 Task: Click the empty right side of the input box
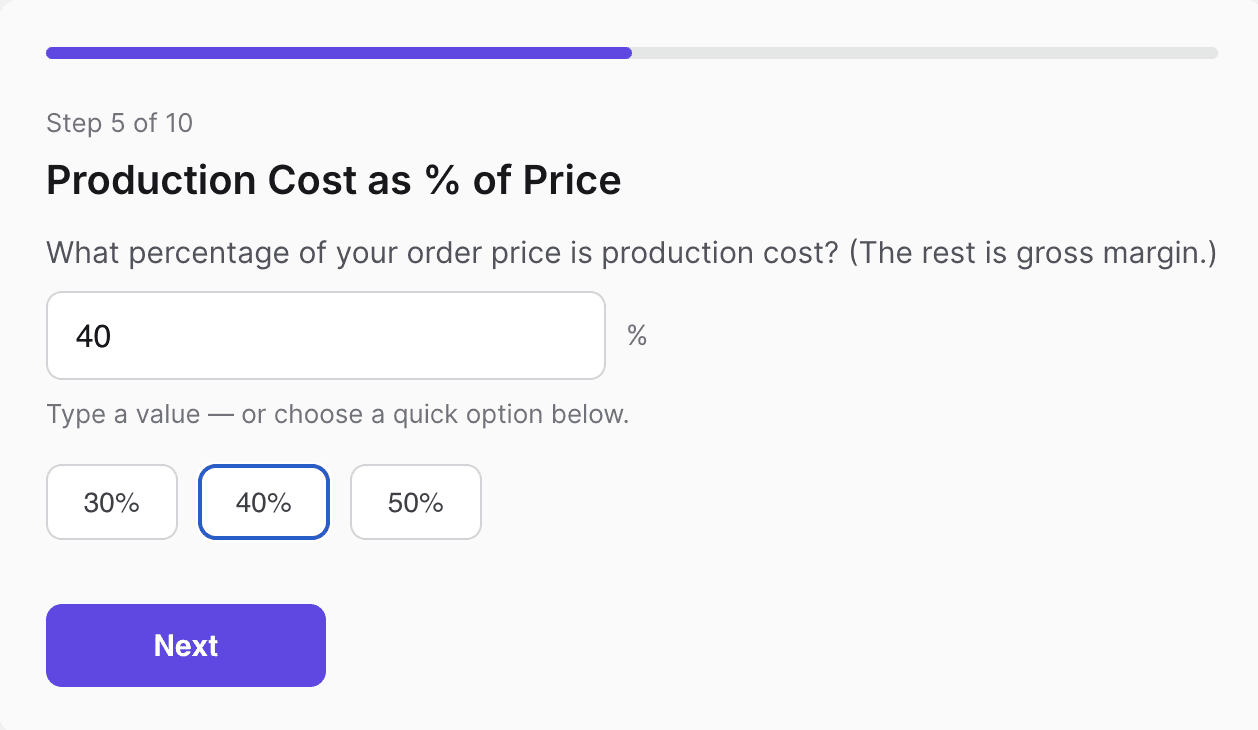coord(480,336)
